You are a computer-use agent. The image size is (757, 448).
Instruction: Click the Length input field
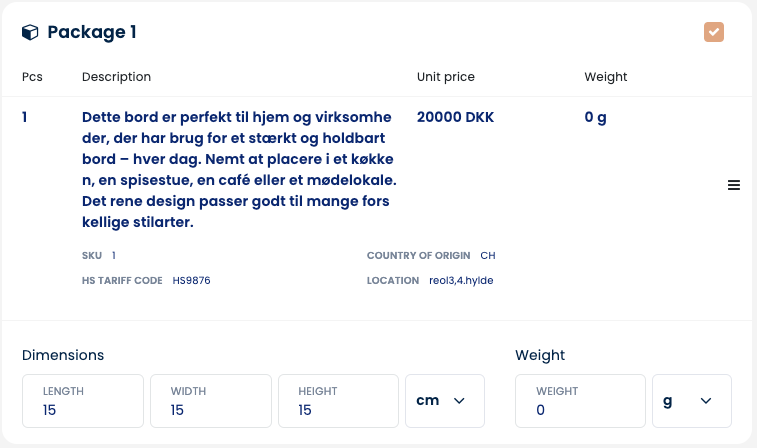[x=84, y=402]
